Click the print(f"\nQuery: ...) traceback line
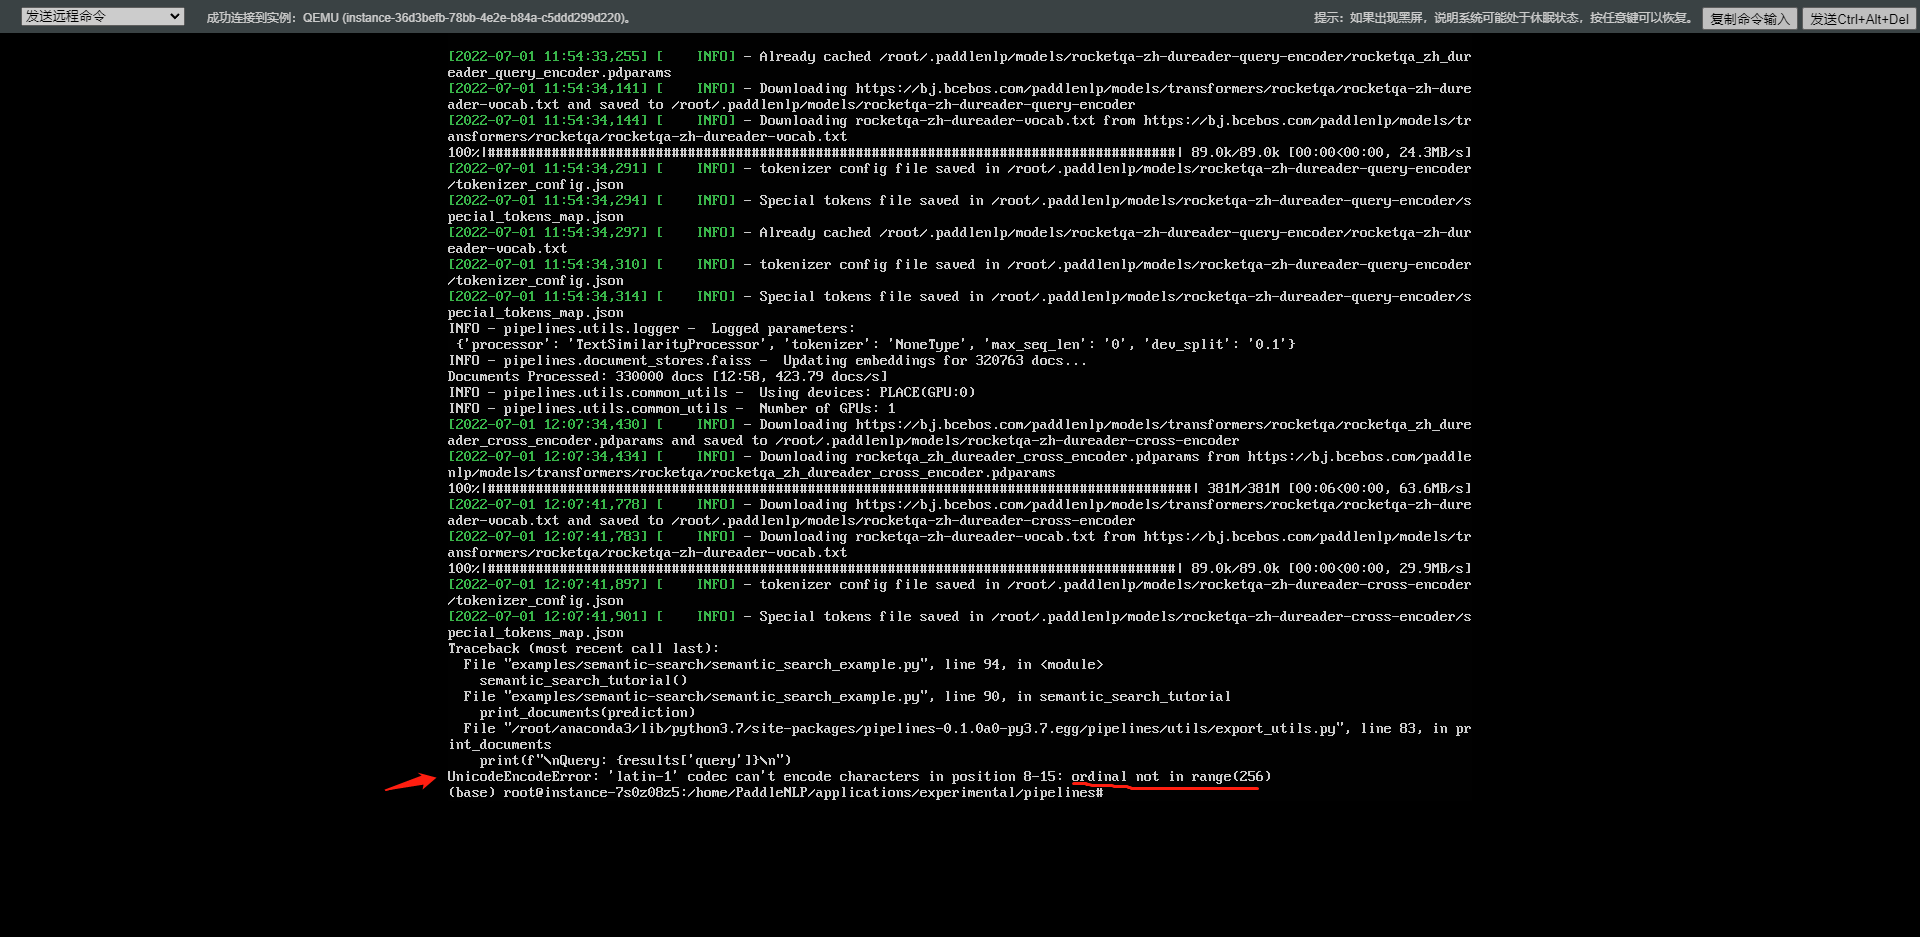 (x=635, y=761)
